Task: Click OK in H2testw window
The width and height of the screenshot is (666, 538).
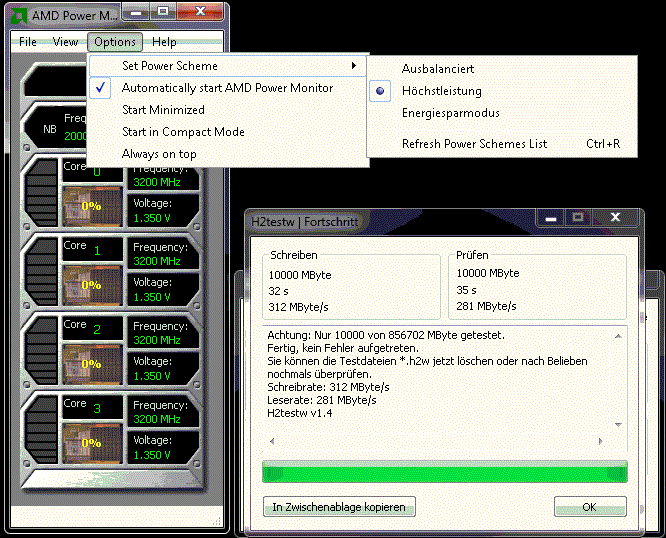Action: 590,507
